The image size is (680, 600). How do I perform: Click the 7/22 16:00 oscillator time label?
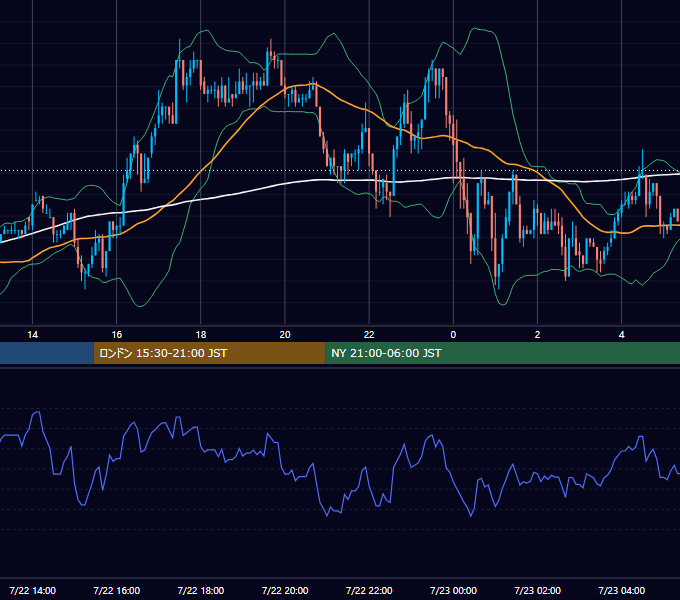117,590
